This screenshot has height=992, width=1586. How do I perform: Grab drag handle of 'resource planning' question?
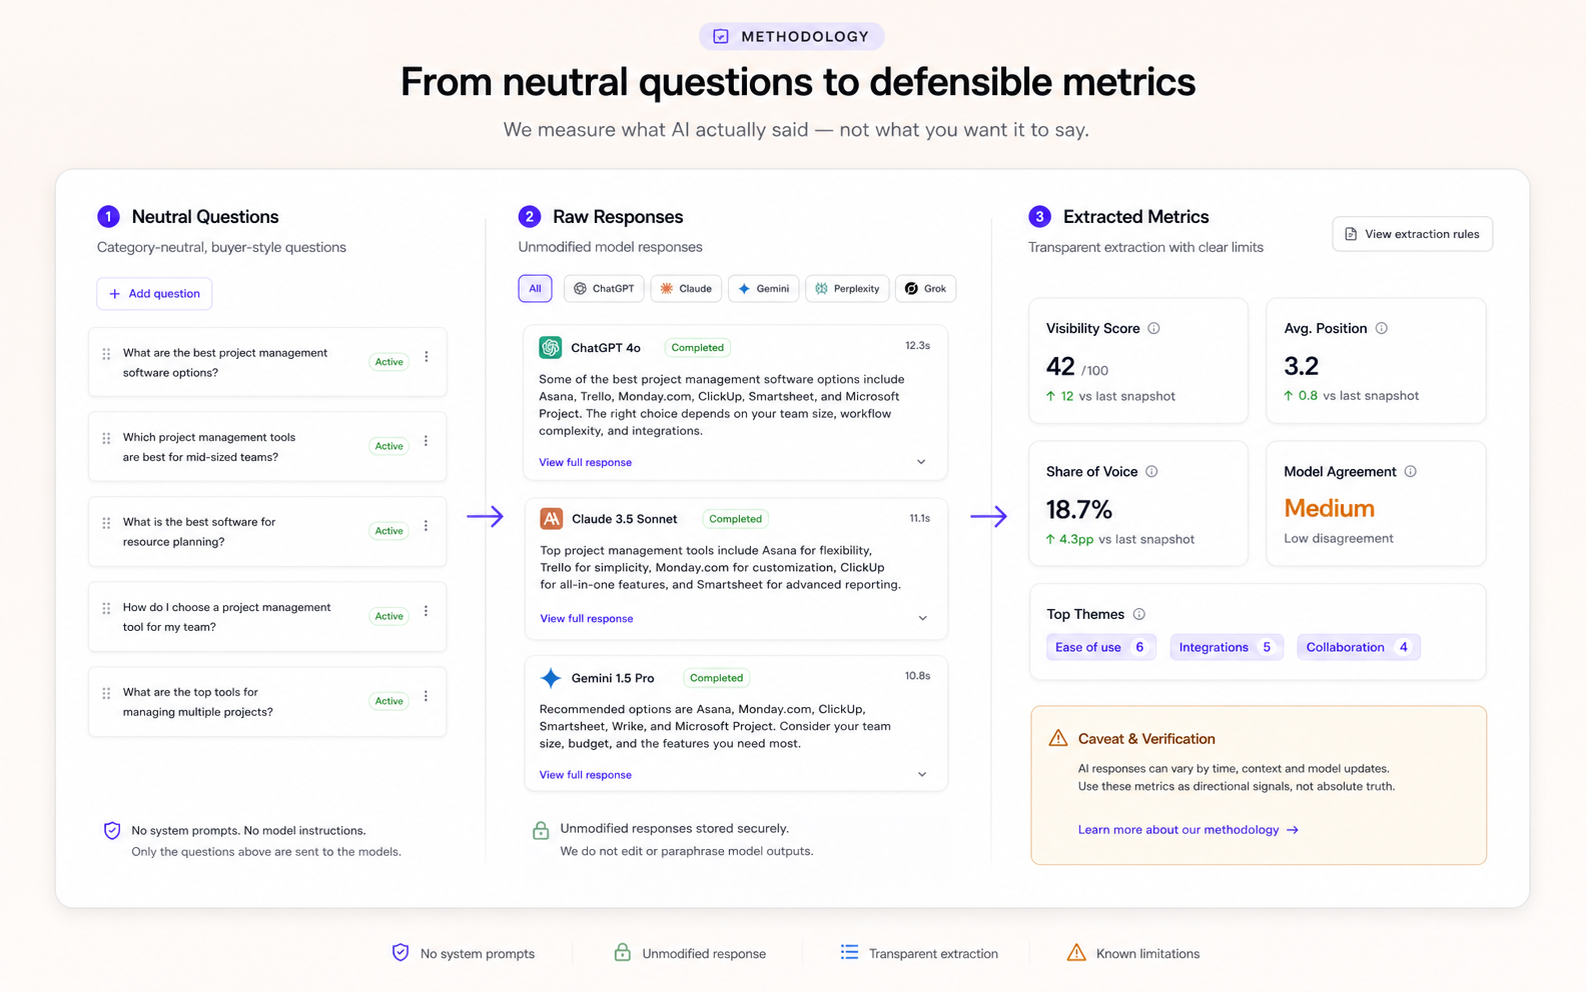pyautogui.click(x=106, y=523)
